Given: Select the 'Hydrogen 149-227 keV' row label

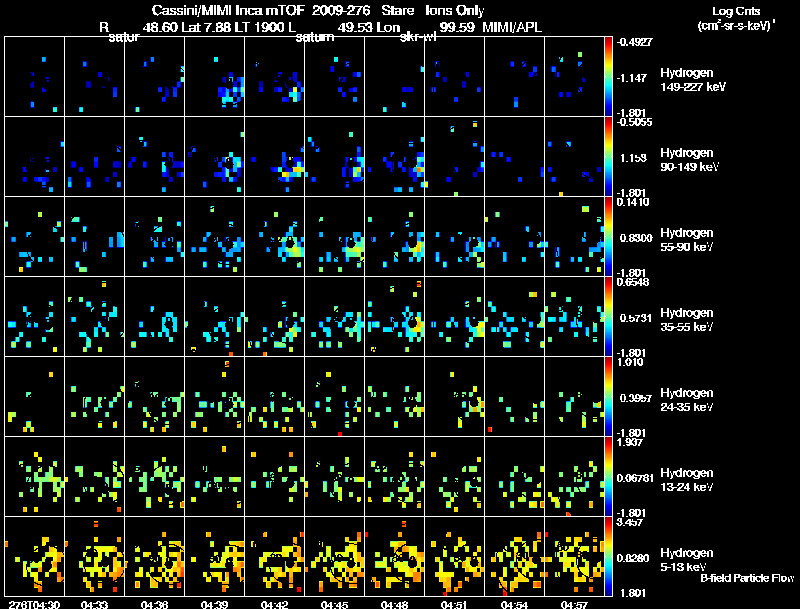Looking at the screenshot, I should (x=692, y=80).
